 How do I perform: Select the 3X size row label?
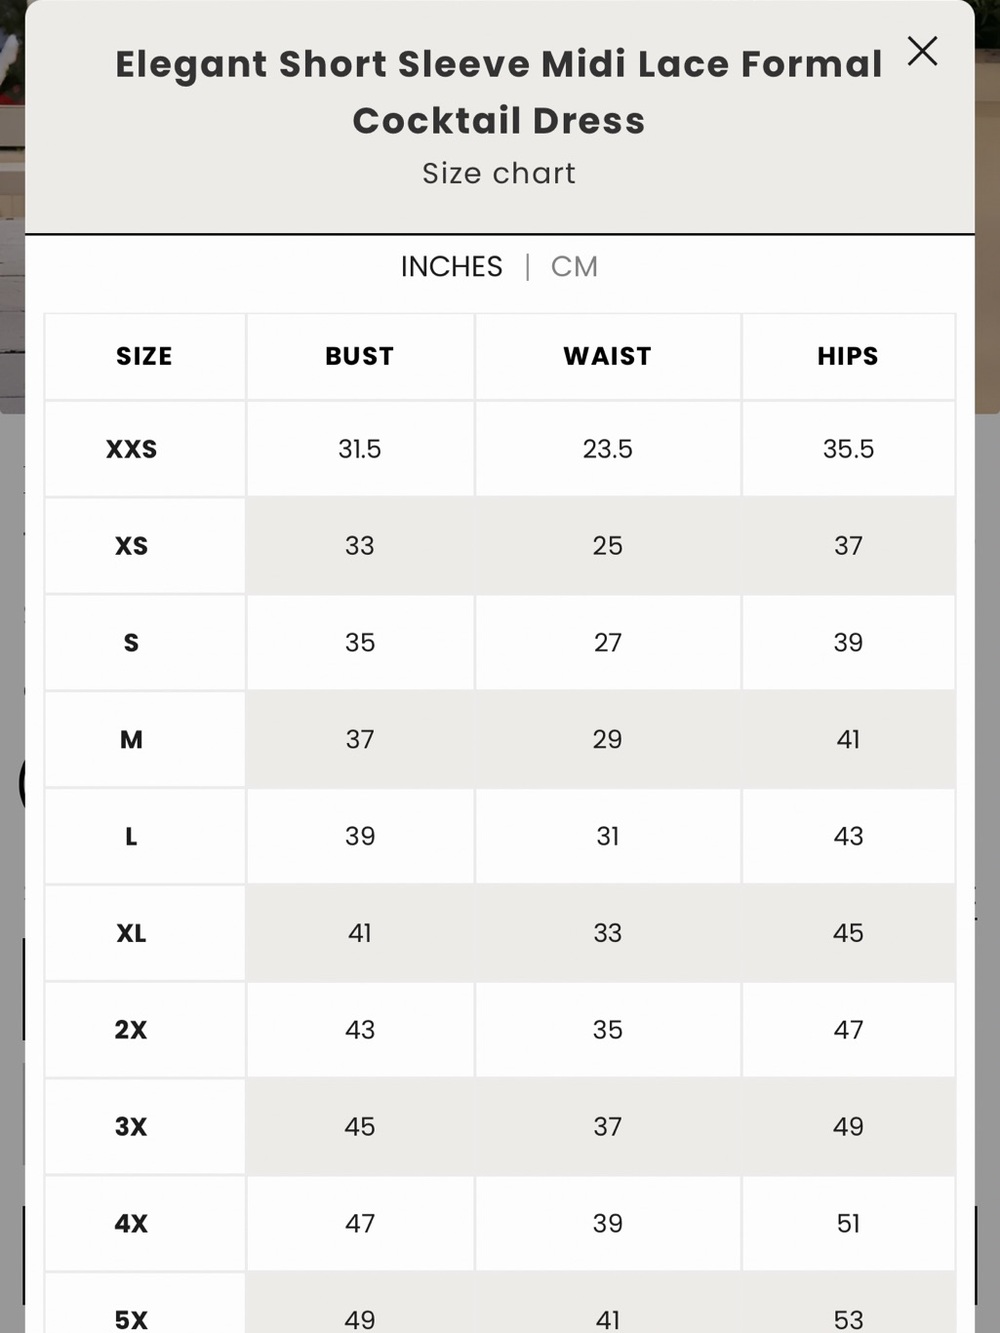coord(131,1127)
